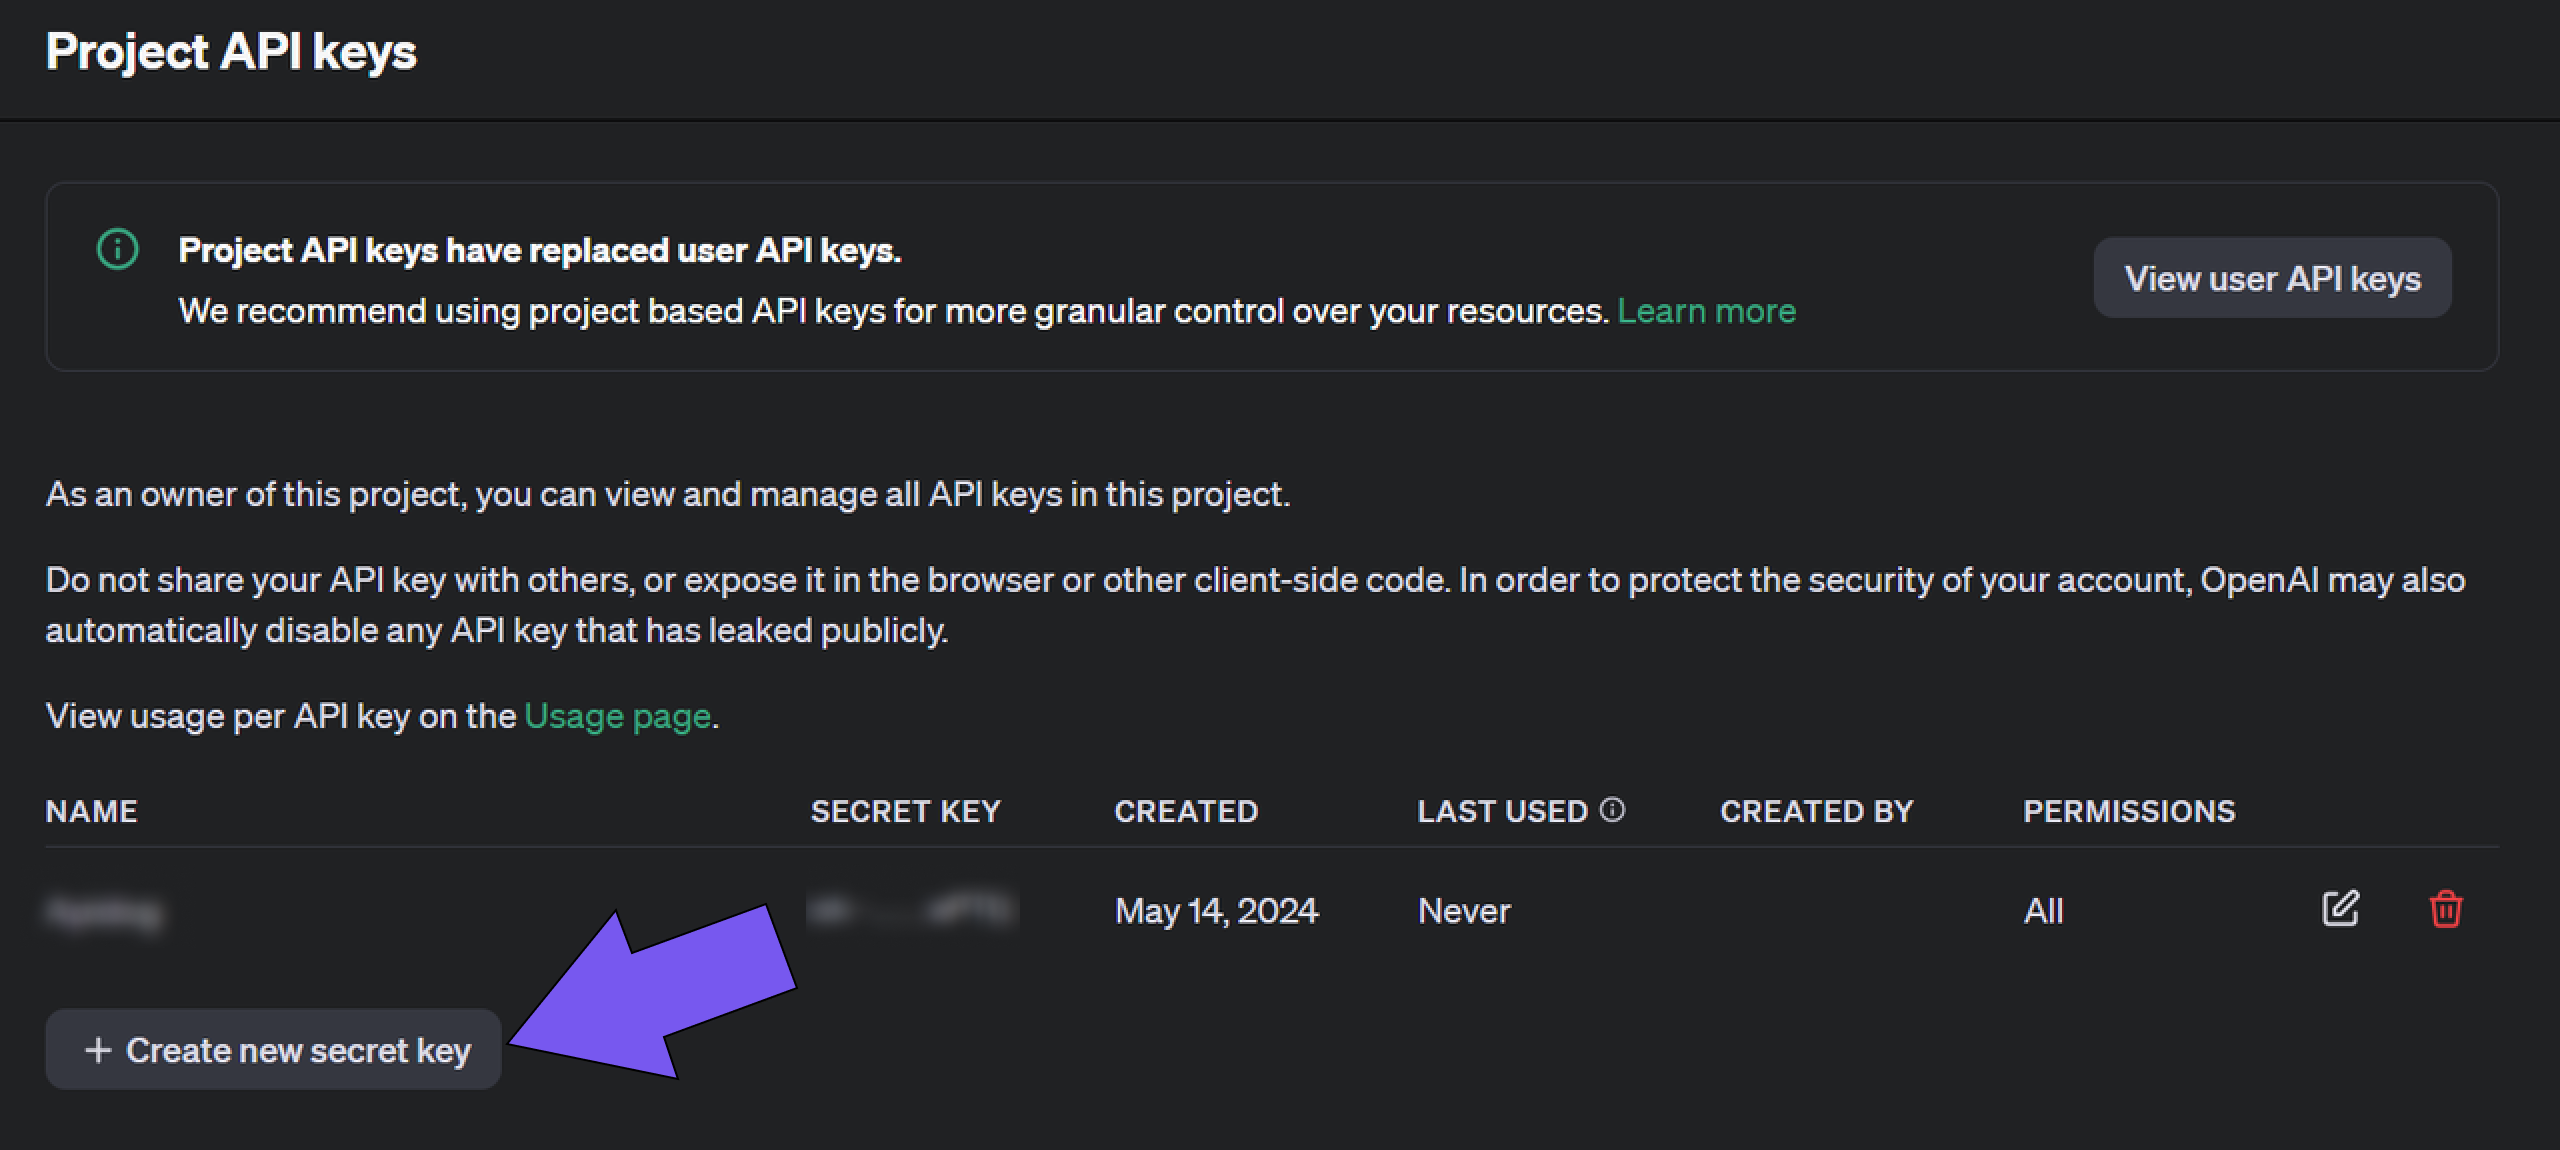Open the Usage page link

(x=616, y=715)
